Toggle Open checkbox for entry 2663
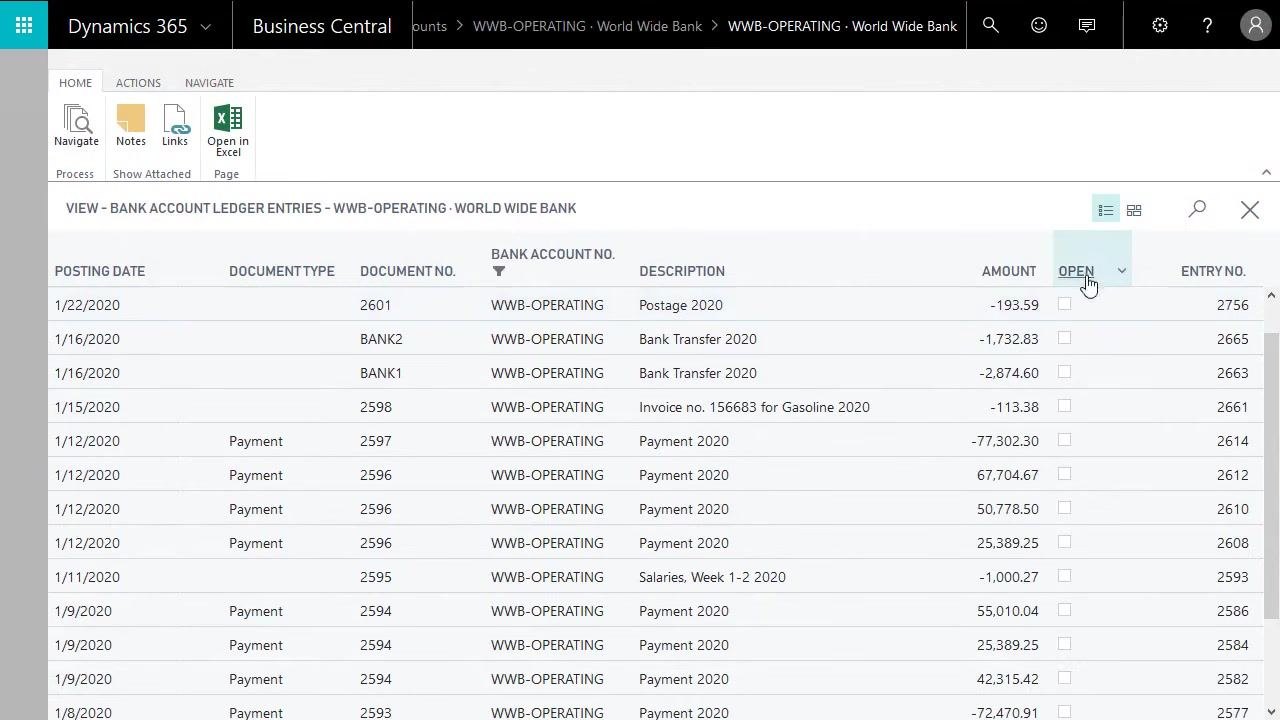This screenshot has width=1280, height=720. point(1064,372)
